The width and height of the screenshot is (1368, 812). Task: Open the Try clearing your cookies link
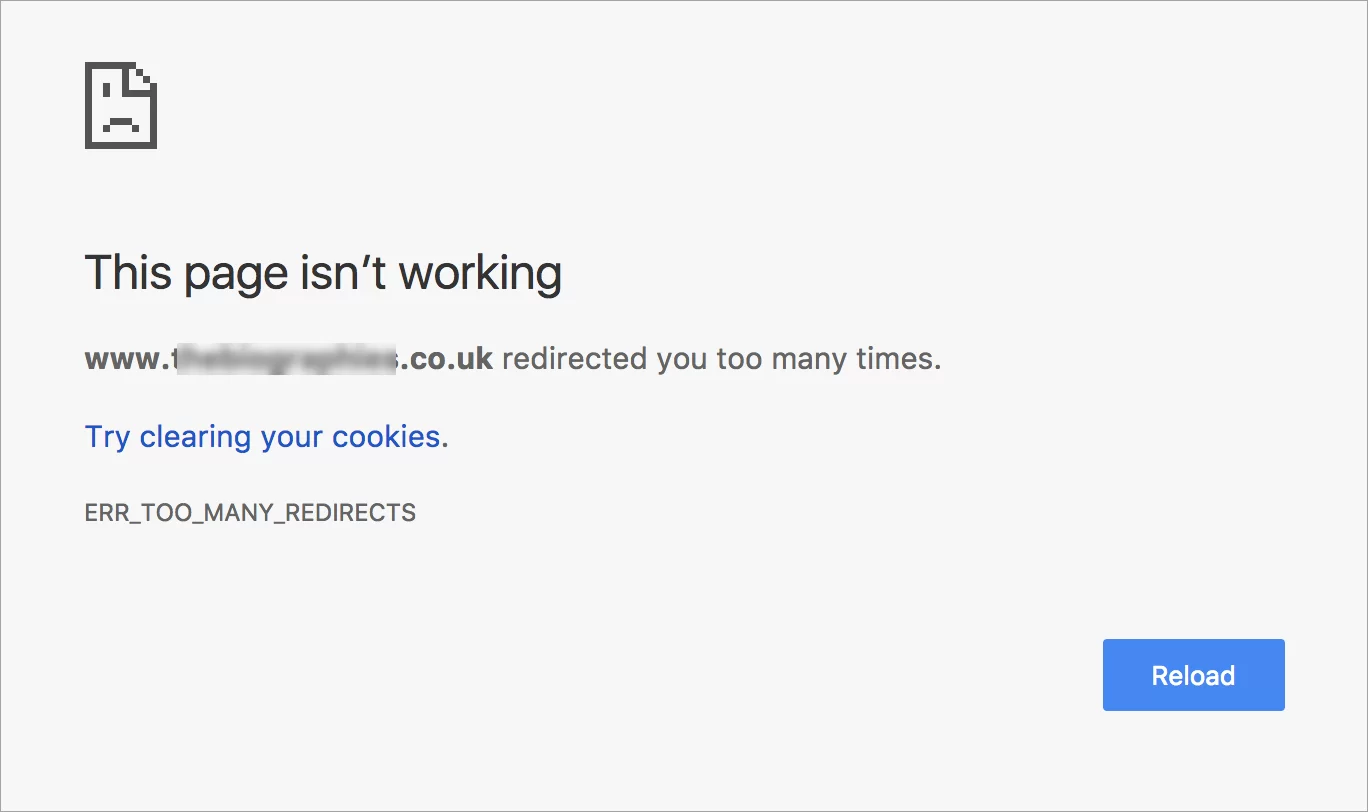pos(264,436)
